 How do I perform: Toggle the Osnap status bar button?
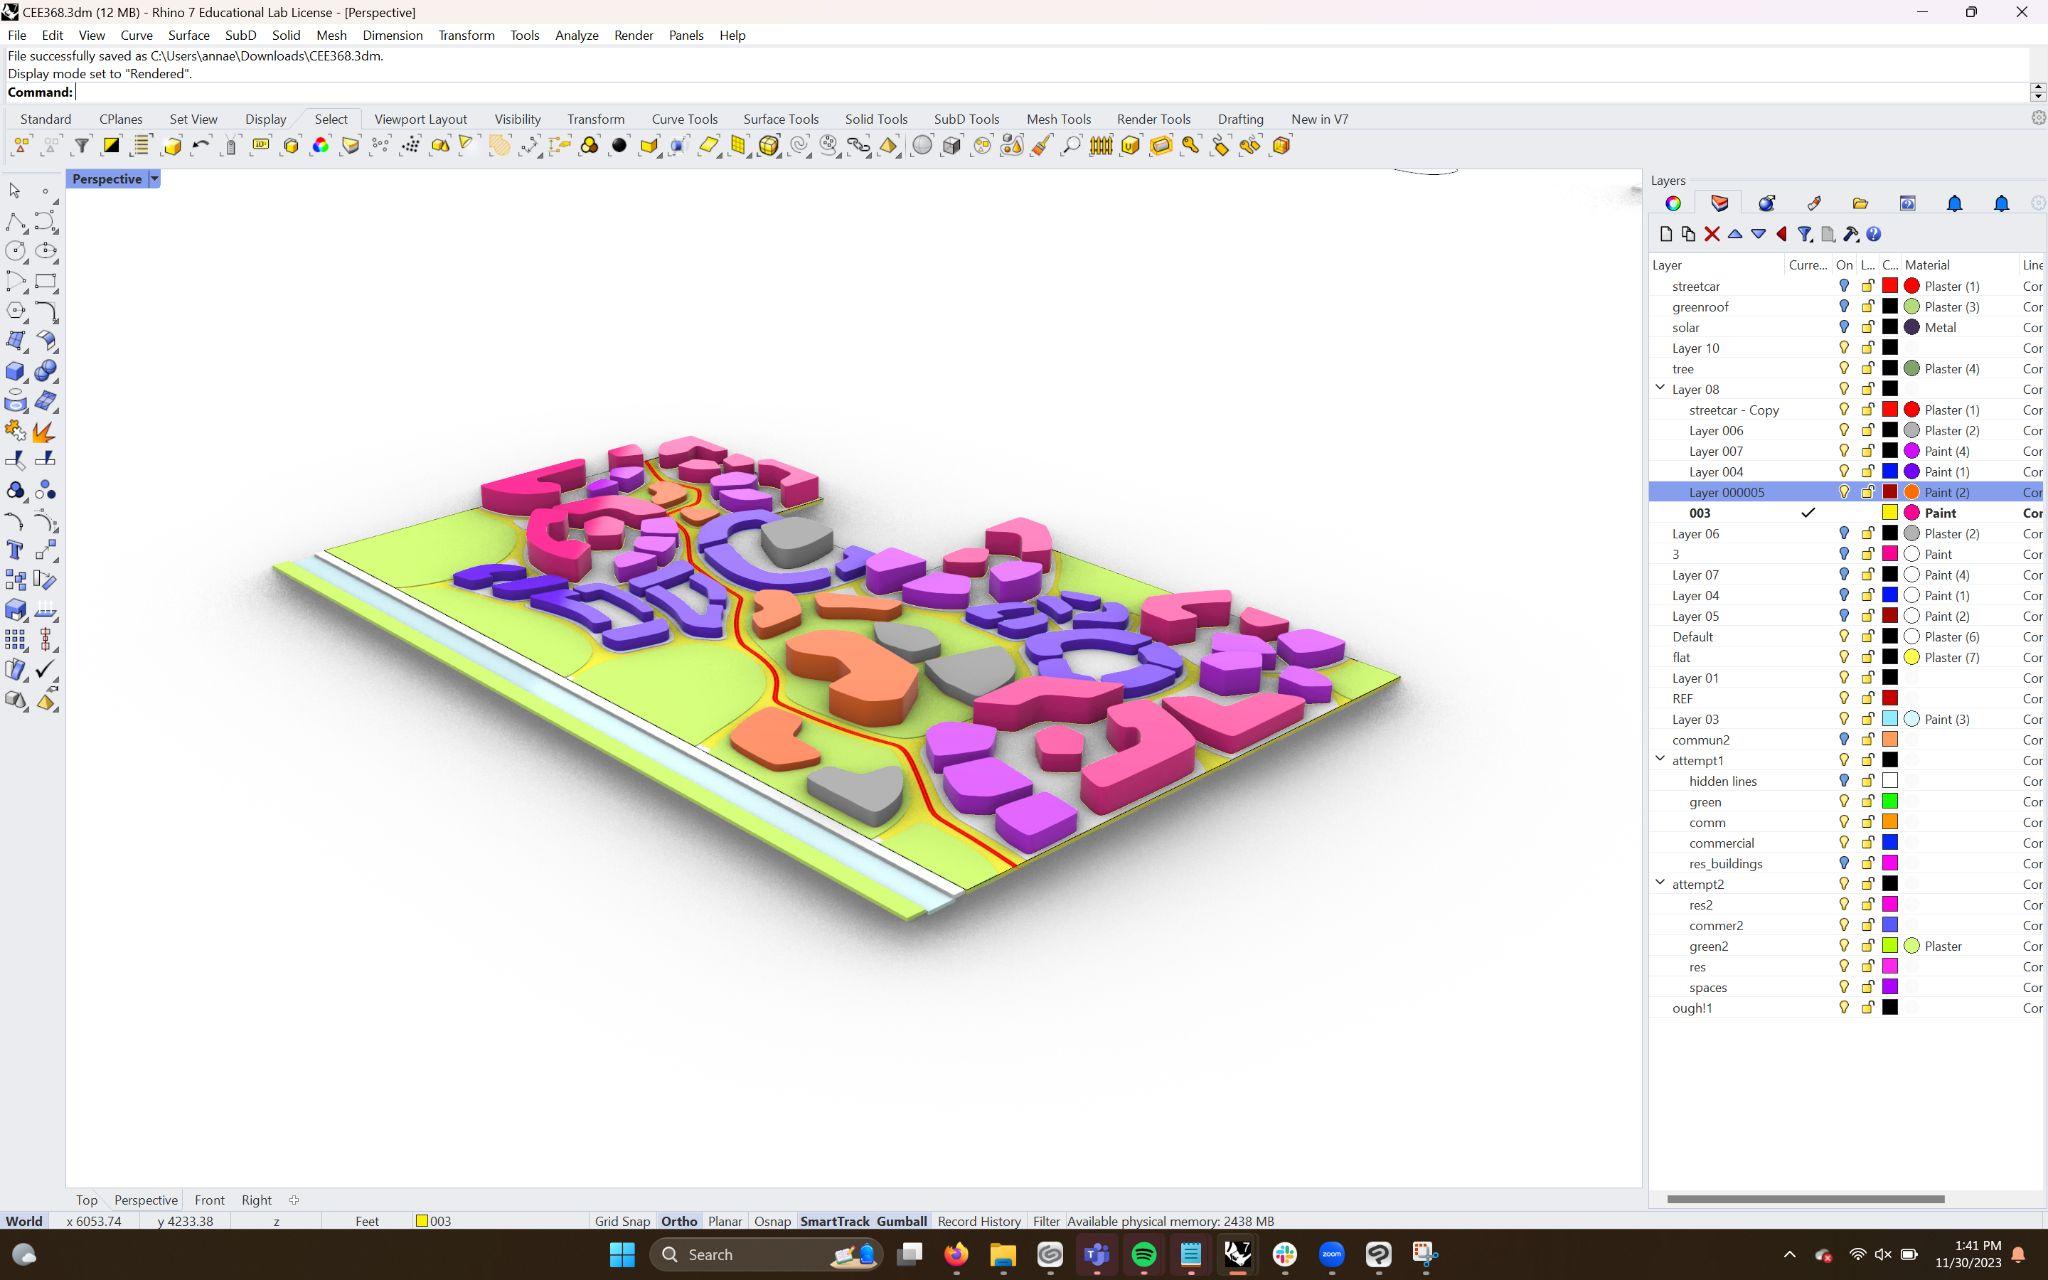tap(772, 1221)
